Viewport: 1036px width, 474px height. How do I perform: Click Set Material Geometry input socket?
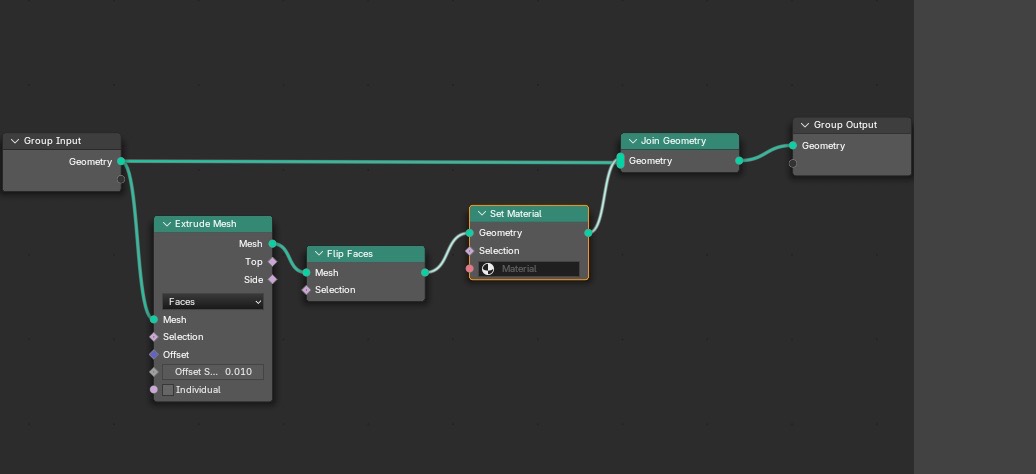[470, 233]
